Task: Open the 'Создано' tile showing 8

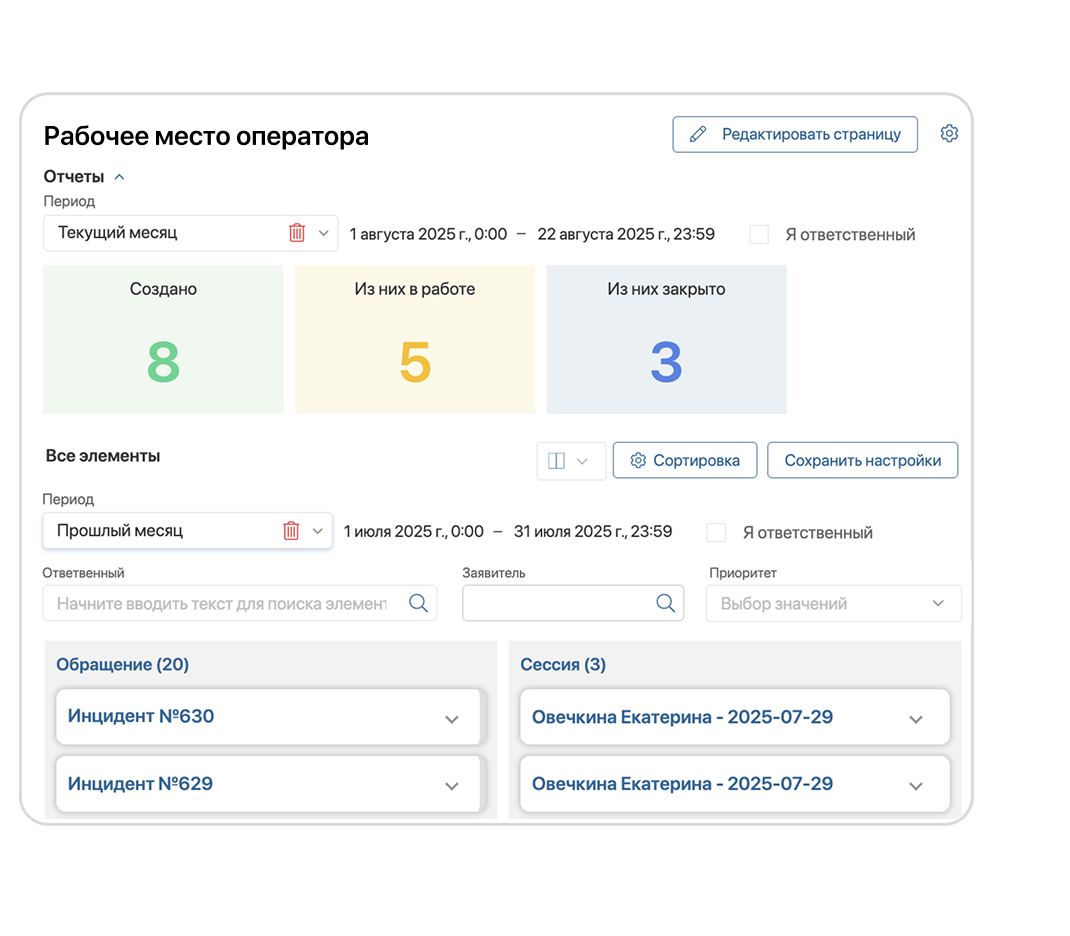Action: click(163, 339)
